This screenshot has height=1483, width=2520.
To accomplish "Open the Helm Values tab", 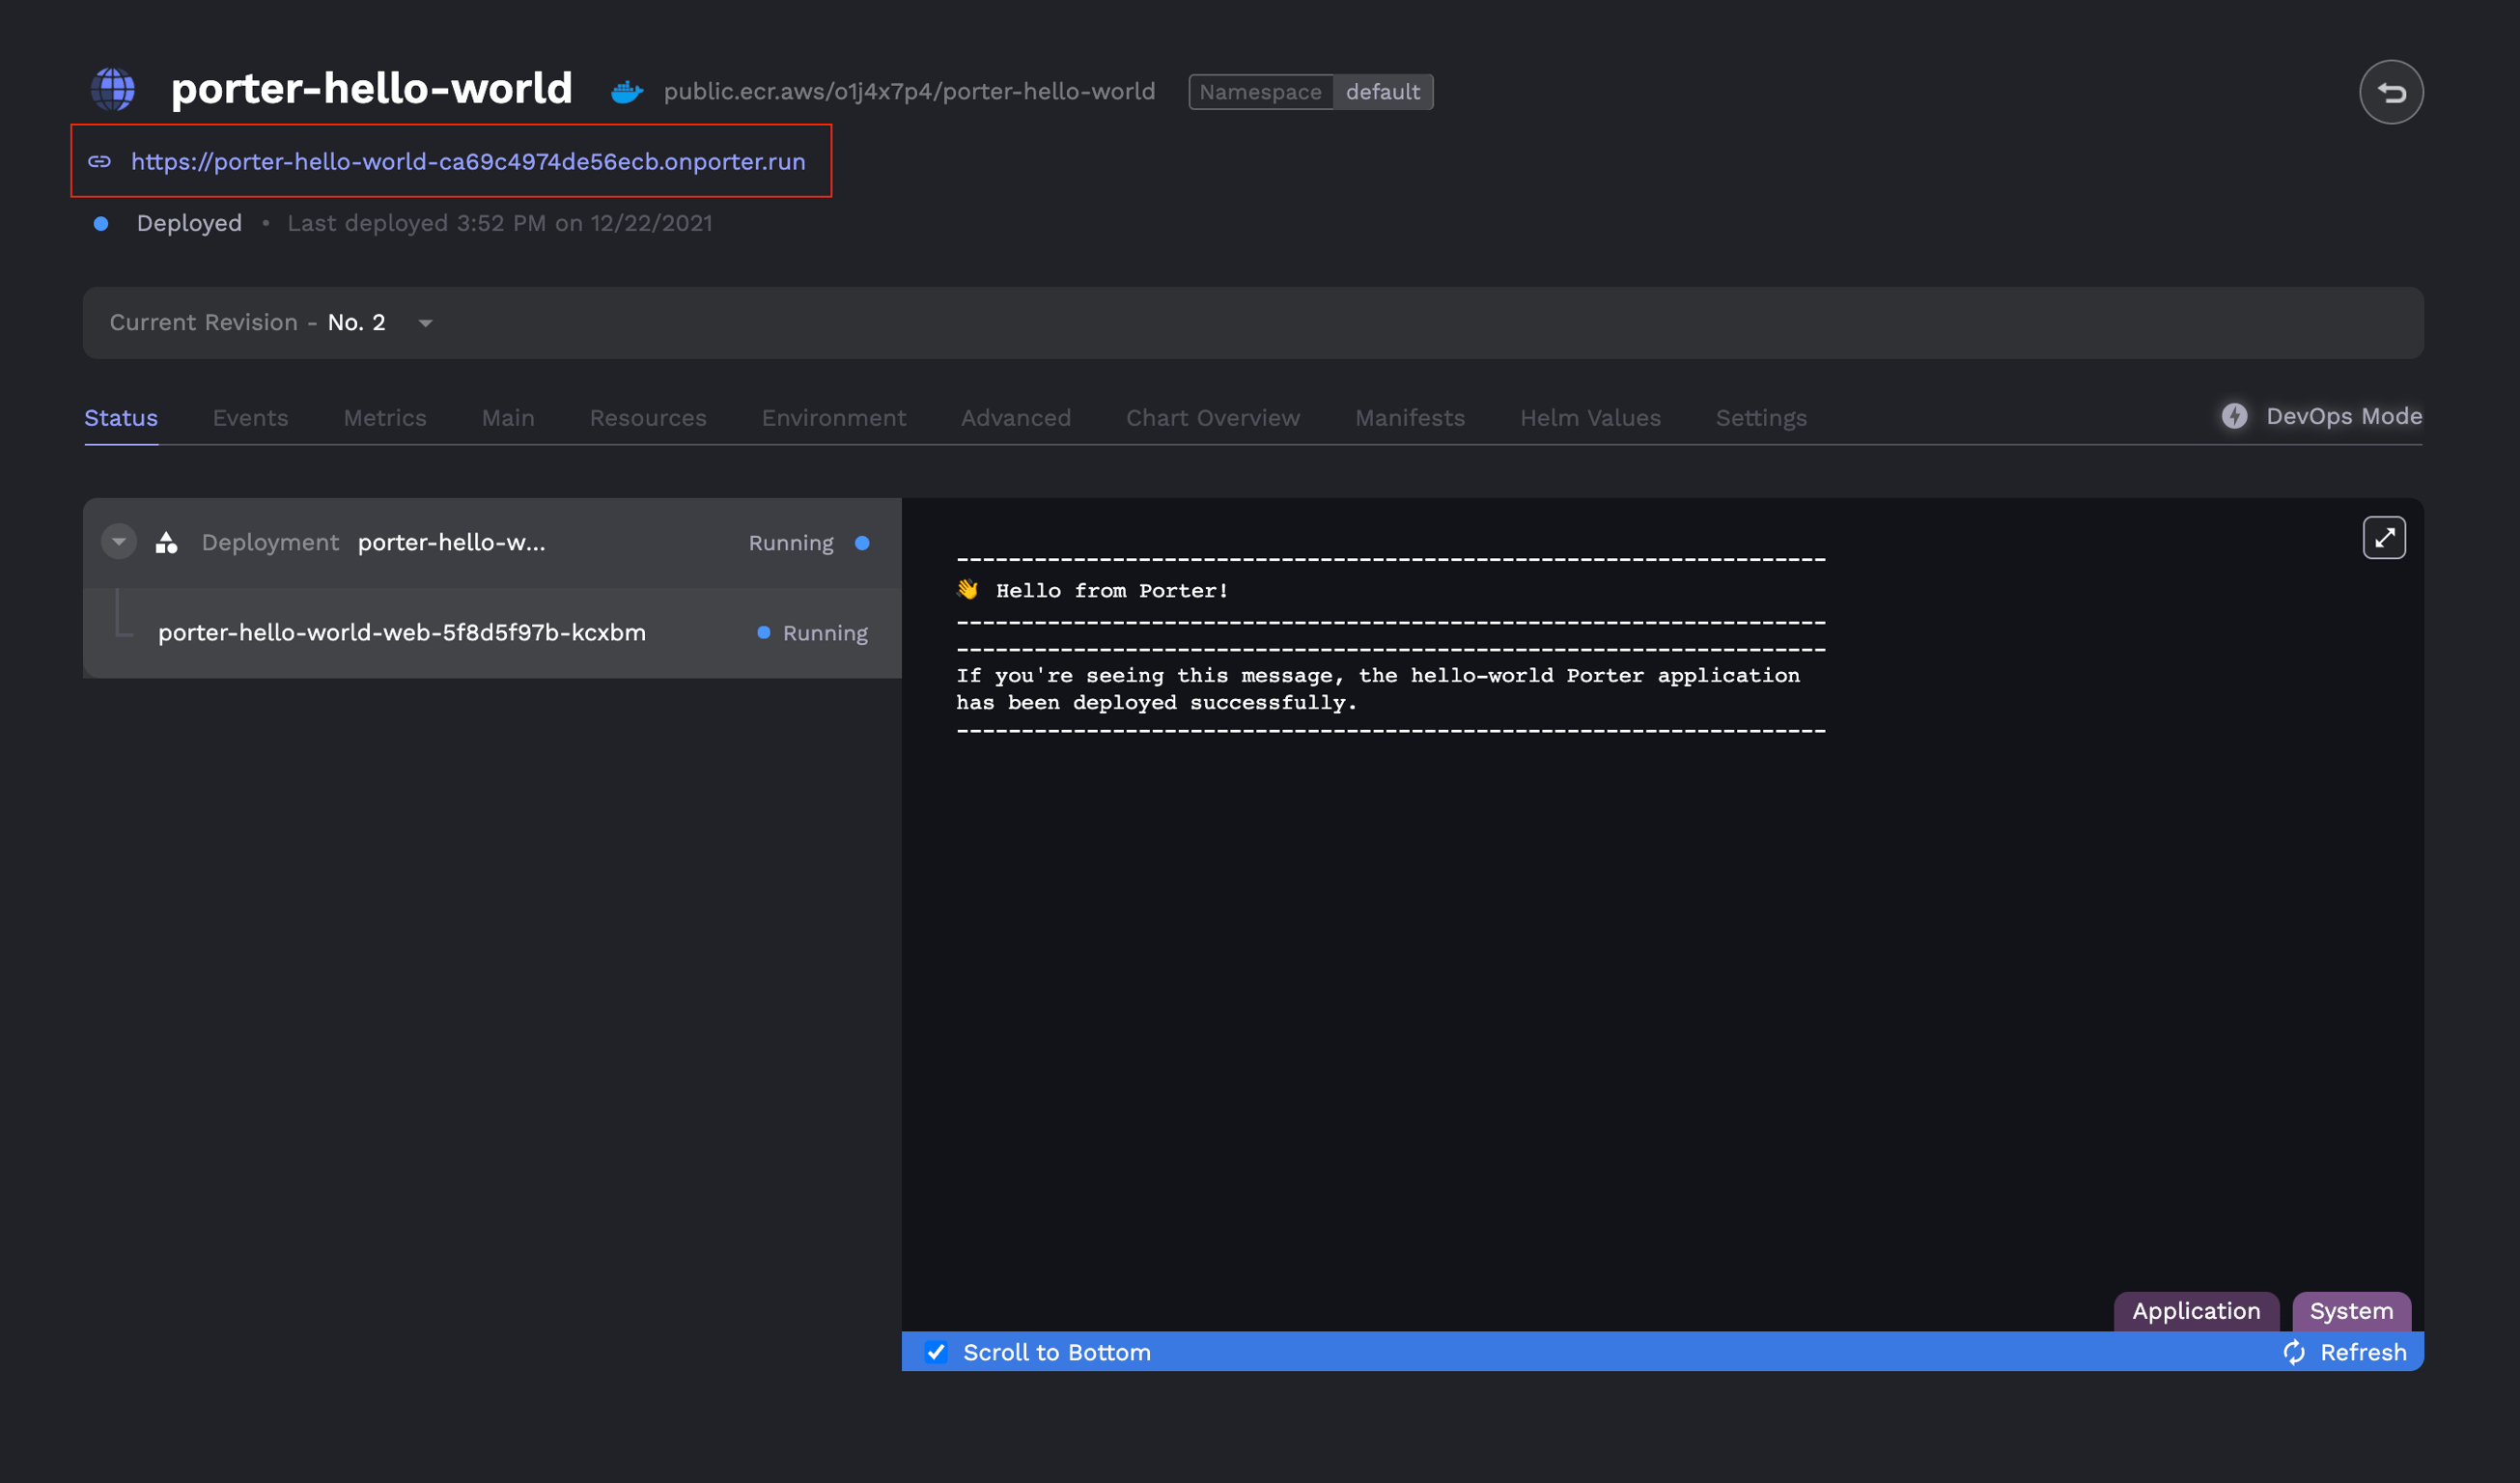I will click(1590, 418).
